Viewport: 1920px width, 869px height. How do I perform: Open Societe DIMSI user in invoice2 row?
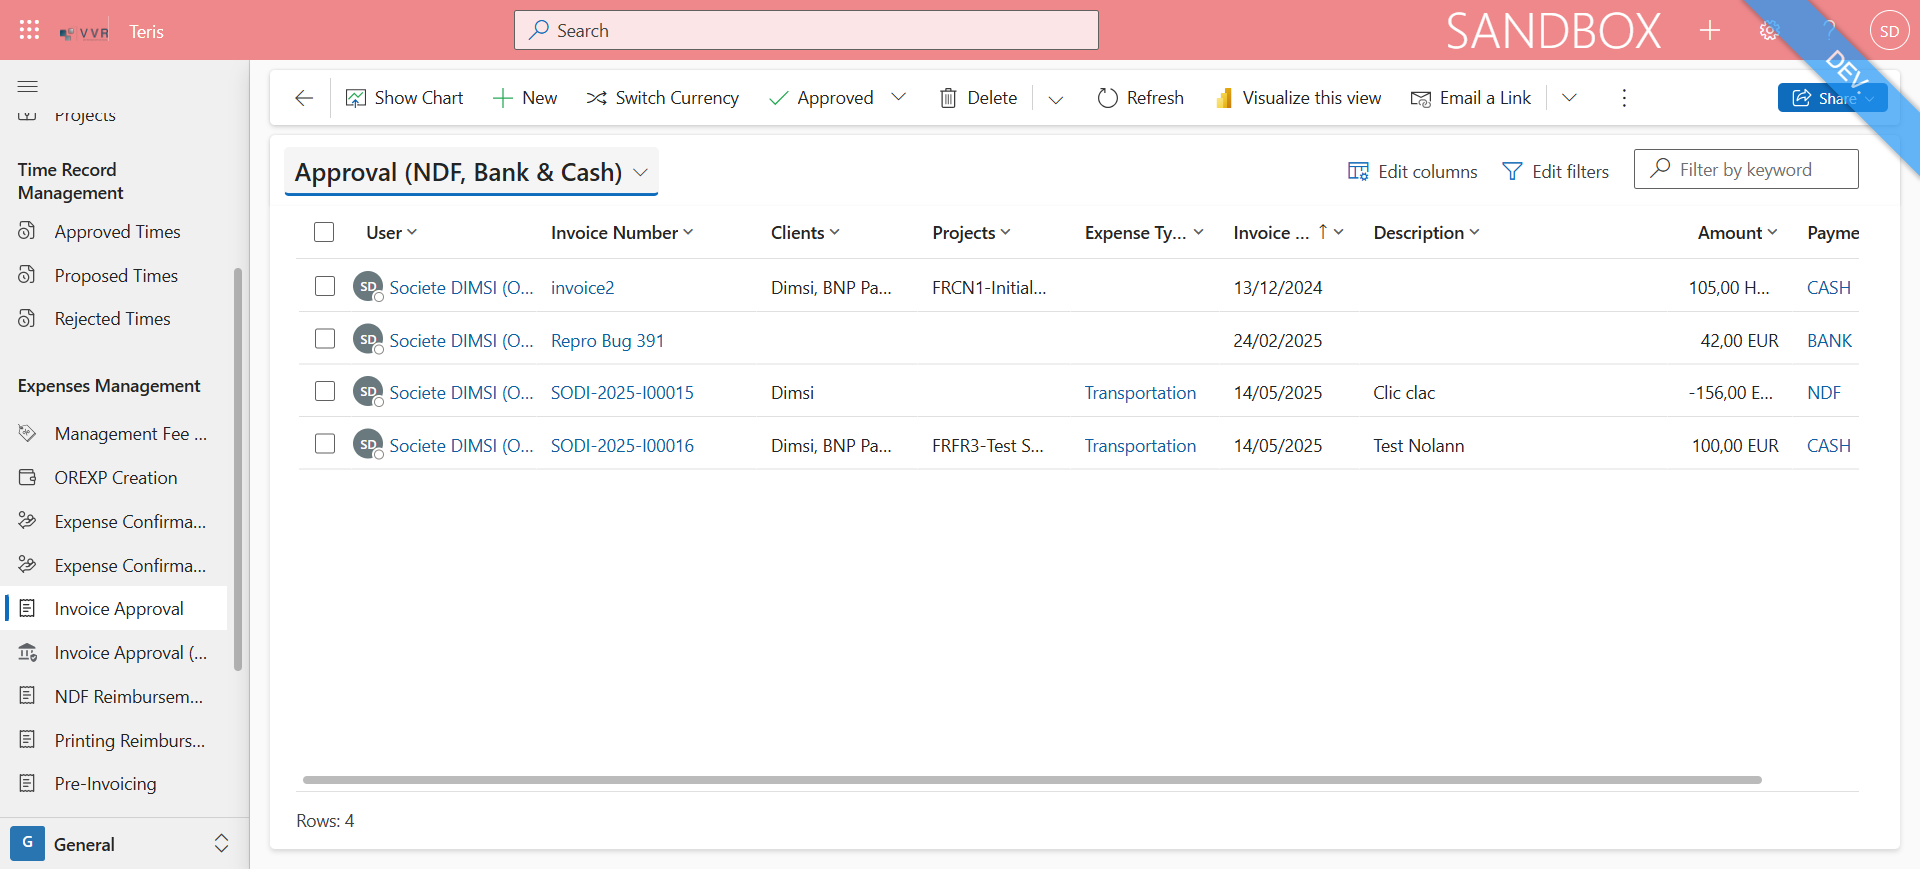pos(461,288)
